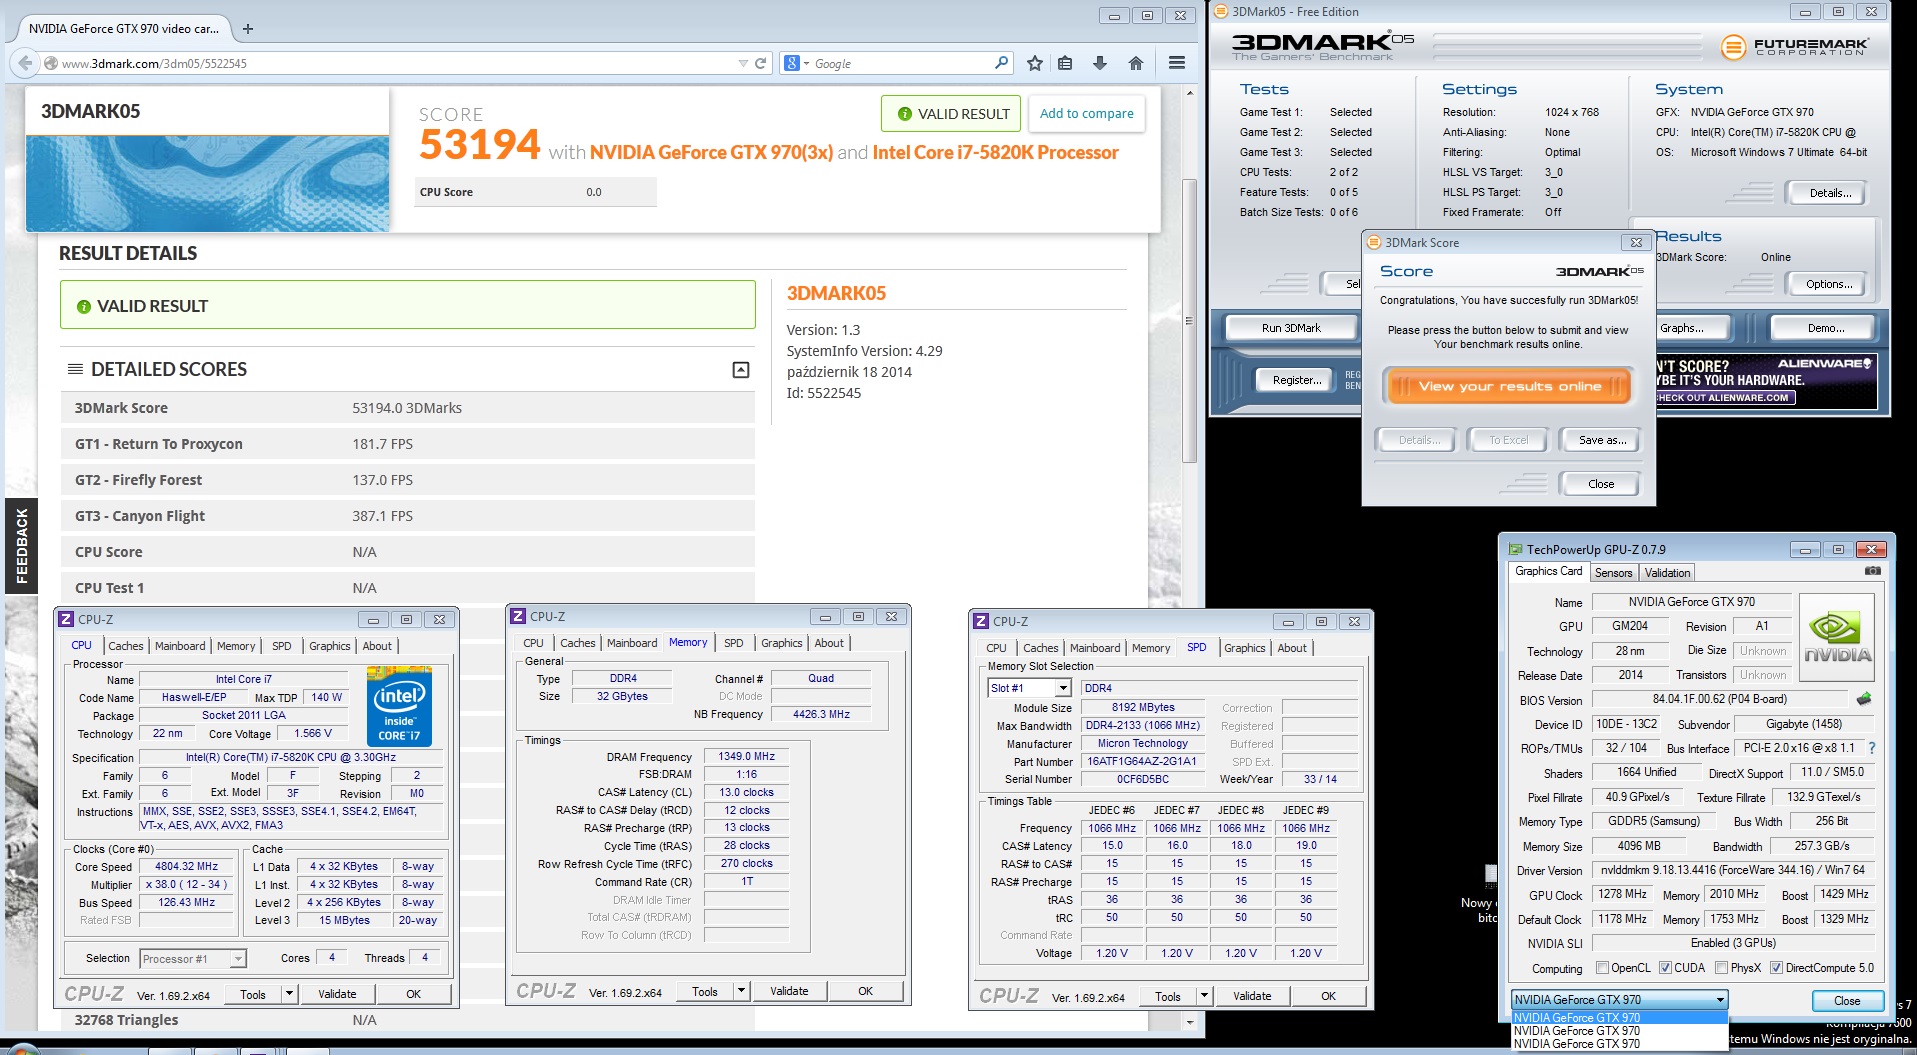Click the GPU-Z BIOS save icon
Viewport: 1917px width, 1055px height.
tap(1864, 699)
